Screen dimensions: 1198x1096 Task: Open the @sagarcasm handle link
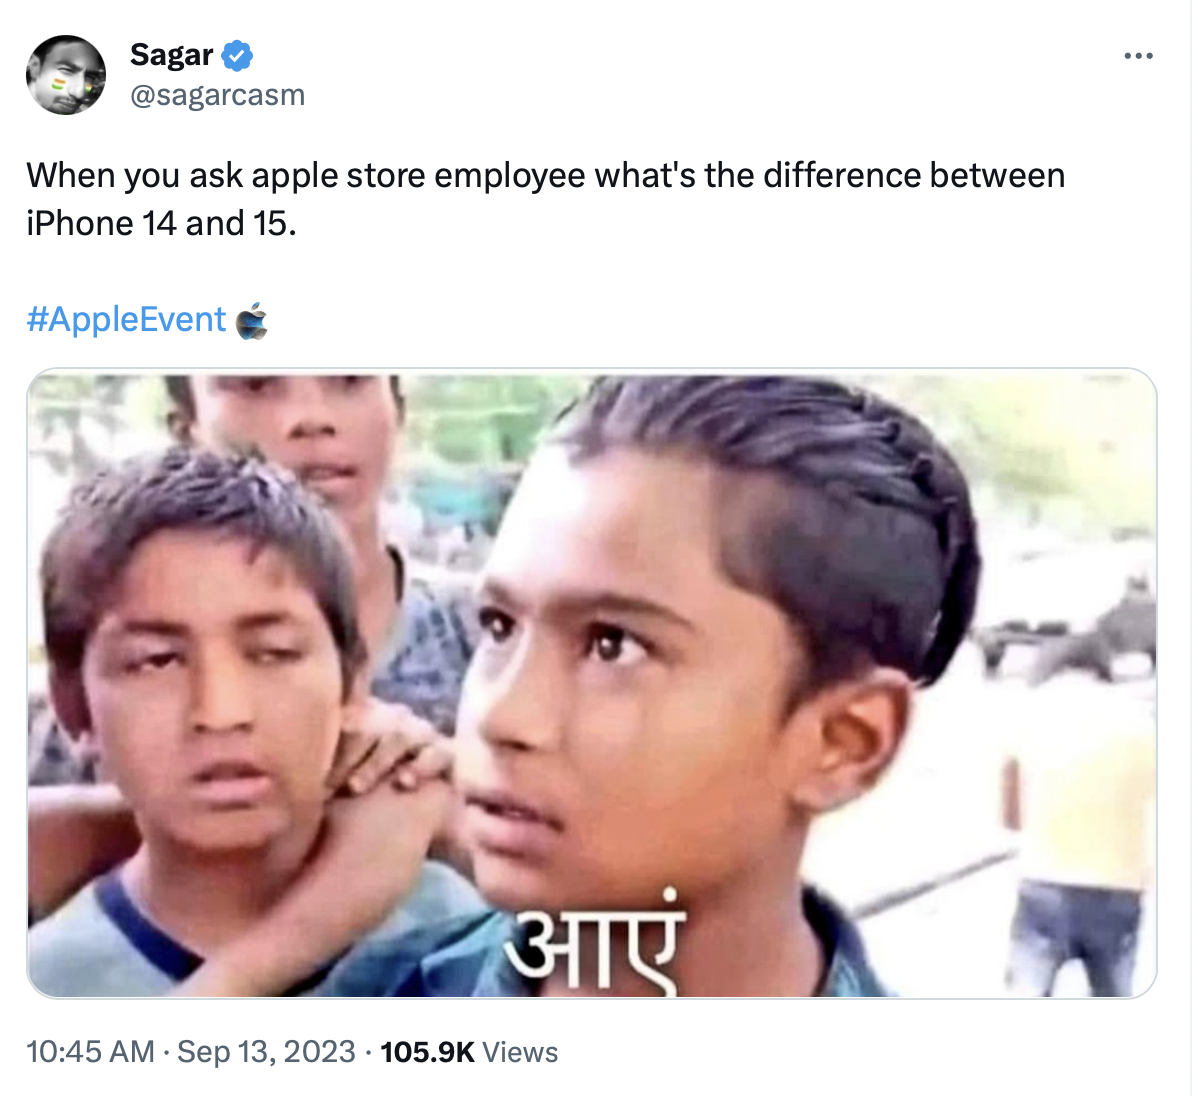point(218,96)
